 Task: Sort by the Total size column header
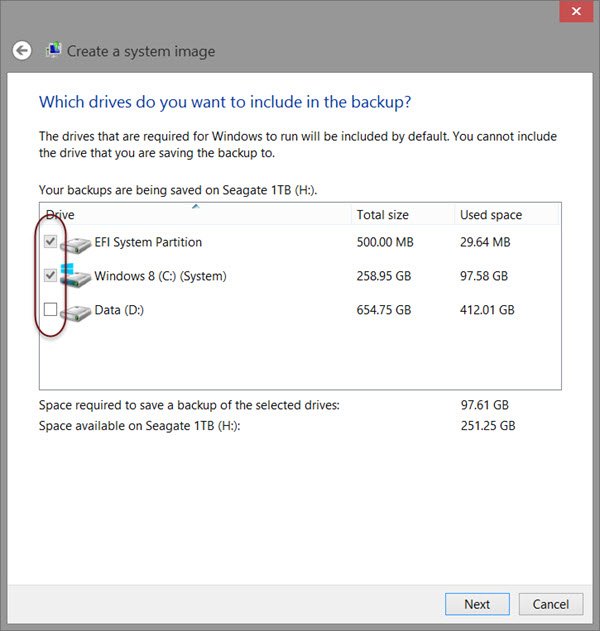tap(403, 214)
